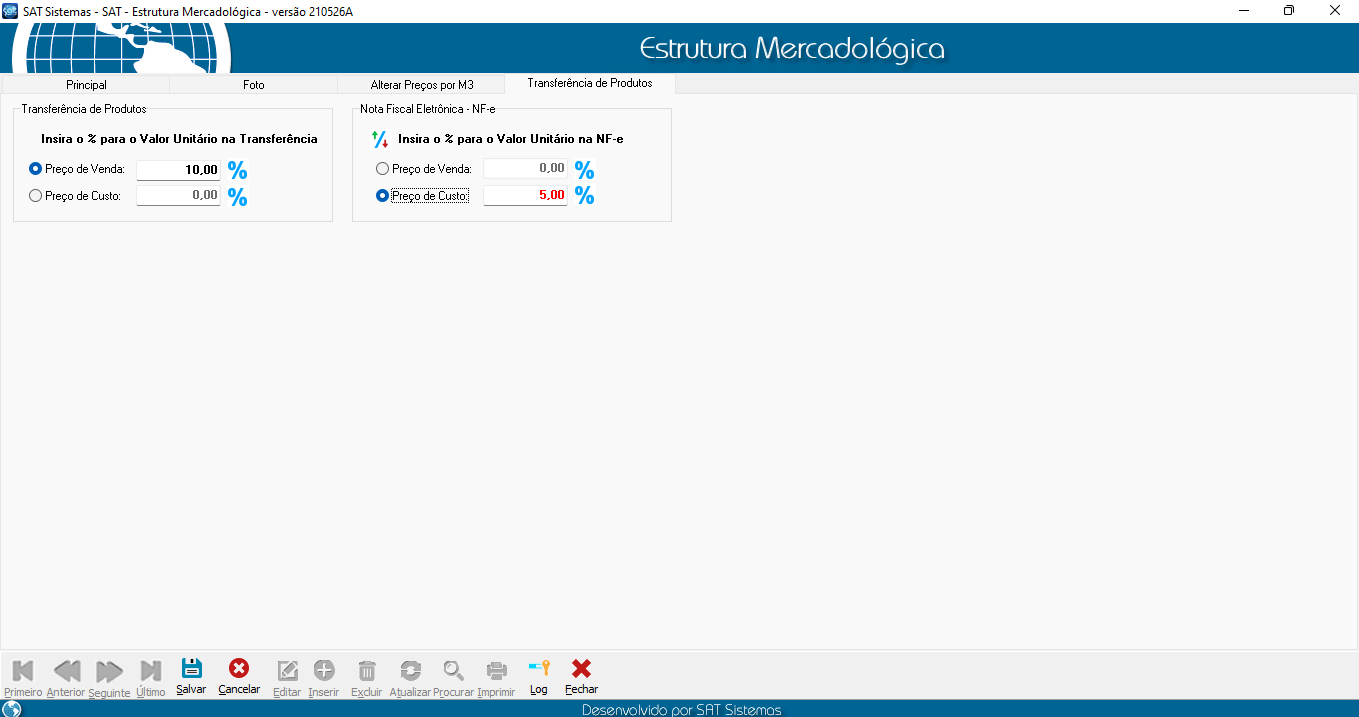Click the Salvar floppy disk icon
This screenshot has width=1359, height=717.
point(191,669)
